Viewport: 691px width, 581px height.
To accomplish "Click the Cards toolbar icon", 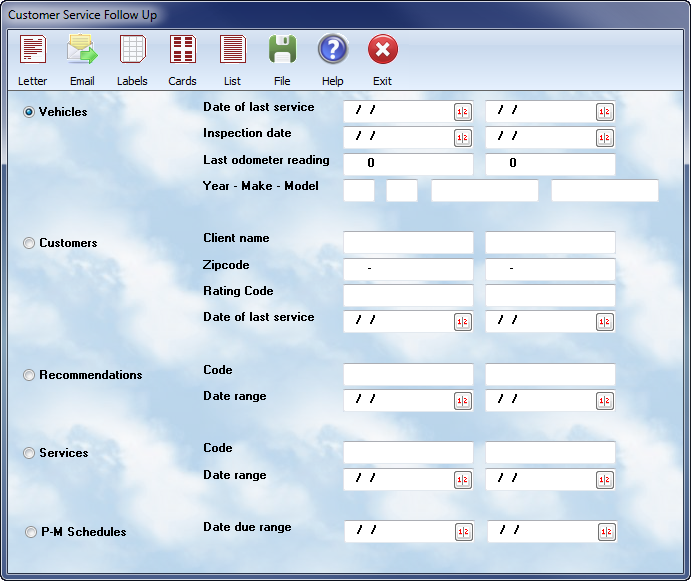I will point(182,49).
